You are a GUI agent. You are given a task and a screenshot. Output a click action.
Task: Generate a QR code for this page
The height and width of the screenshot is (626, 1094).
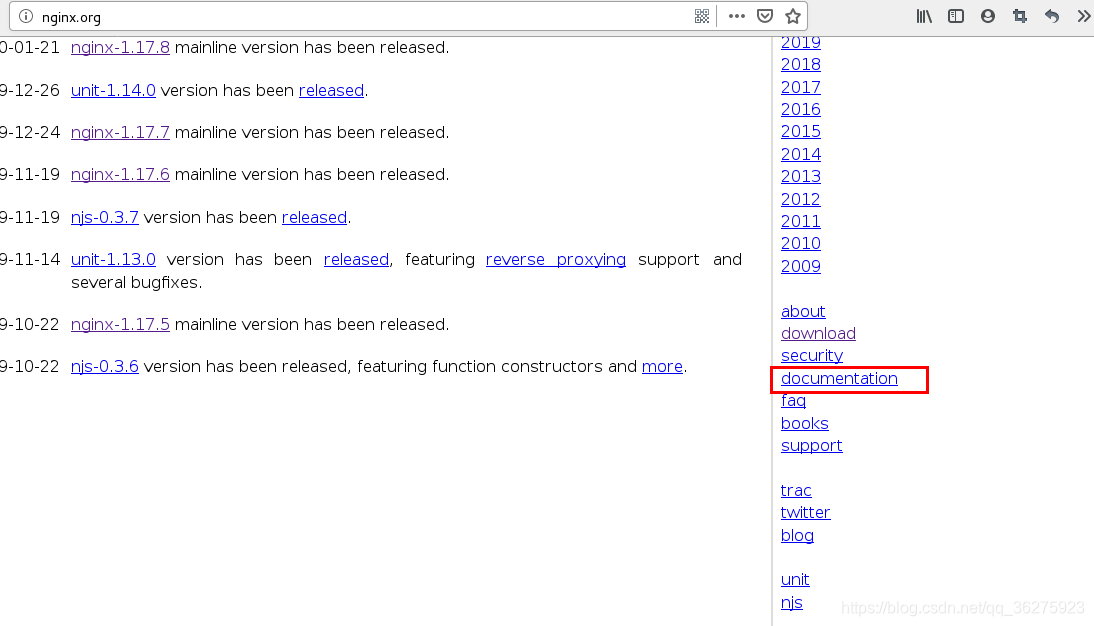coord(702,16)
